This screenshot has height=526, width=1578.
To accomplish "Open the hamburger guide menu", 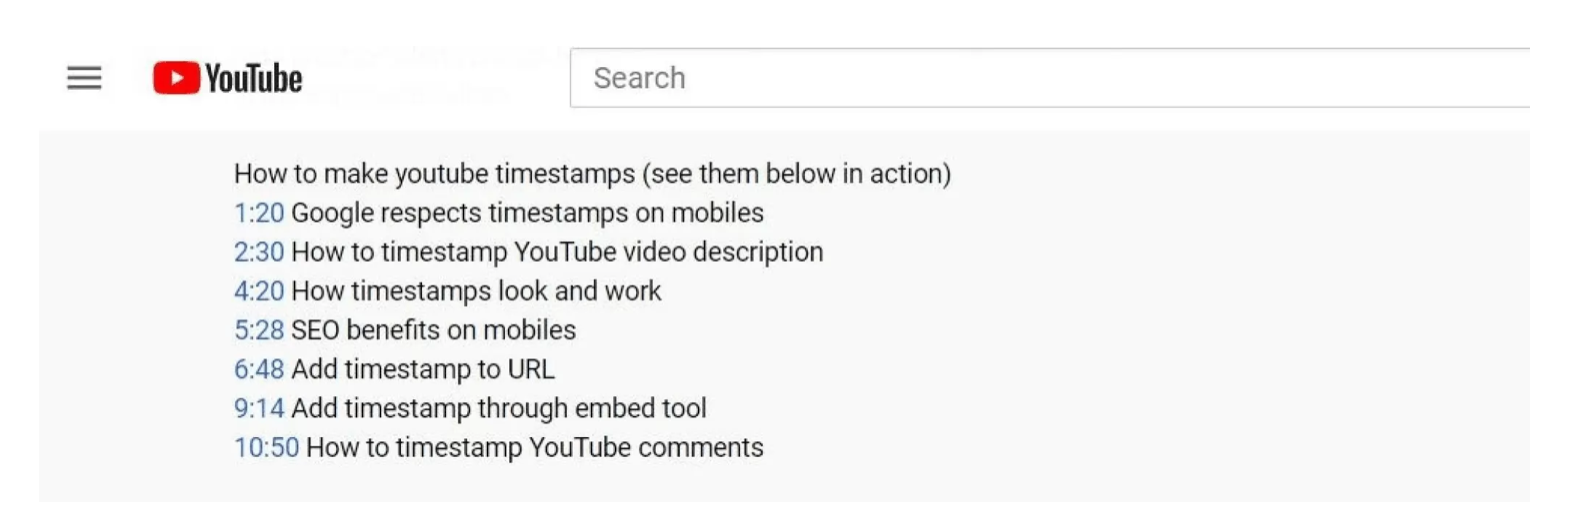I will pyautogui.click(x=84, y=78).
